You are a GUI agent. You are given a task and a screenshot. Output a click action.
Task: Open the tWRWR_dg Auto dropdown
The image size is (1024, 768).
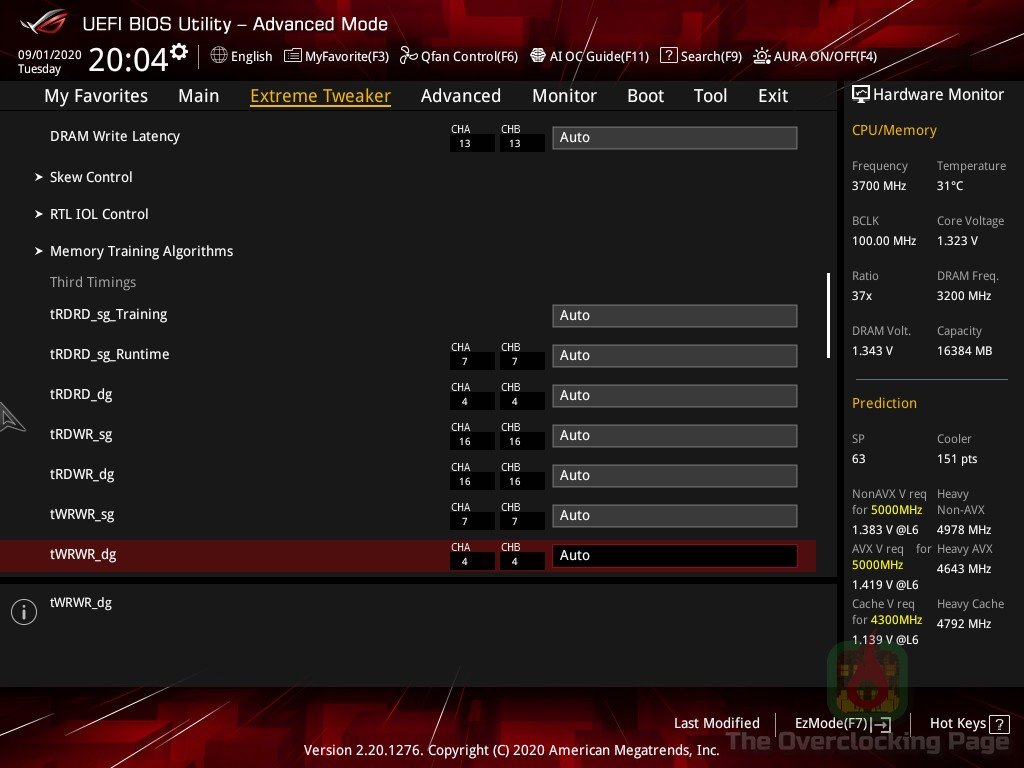674,555
